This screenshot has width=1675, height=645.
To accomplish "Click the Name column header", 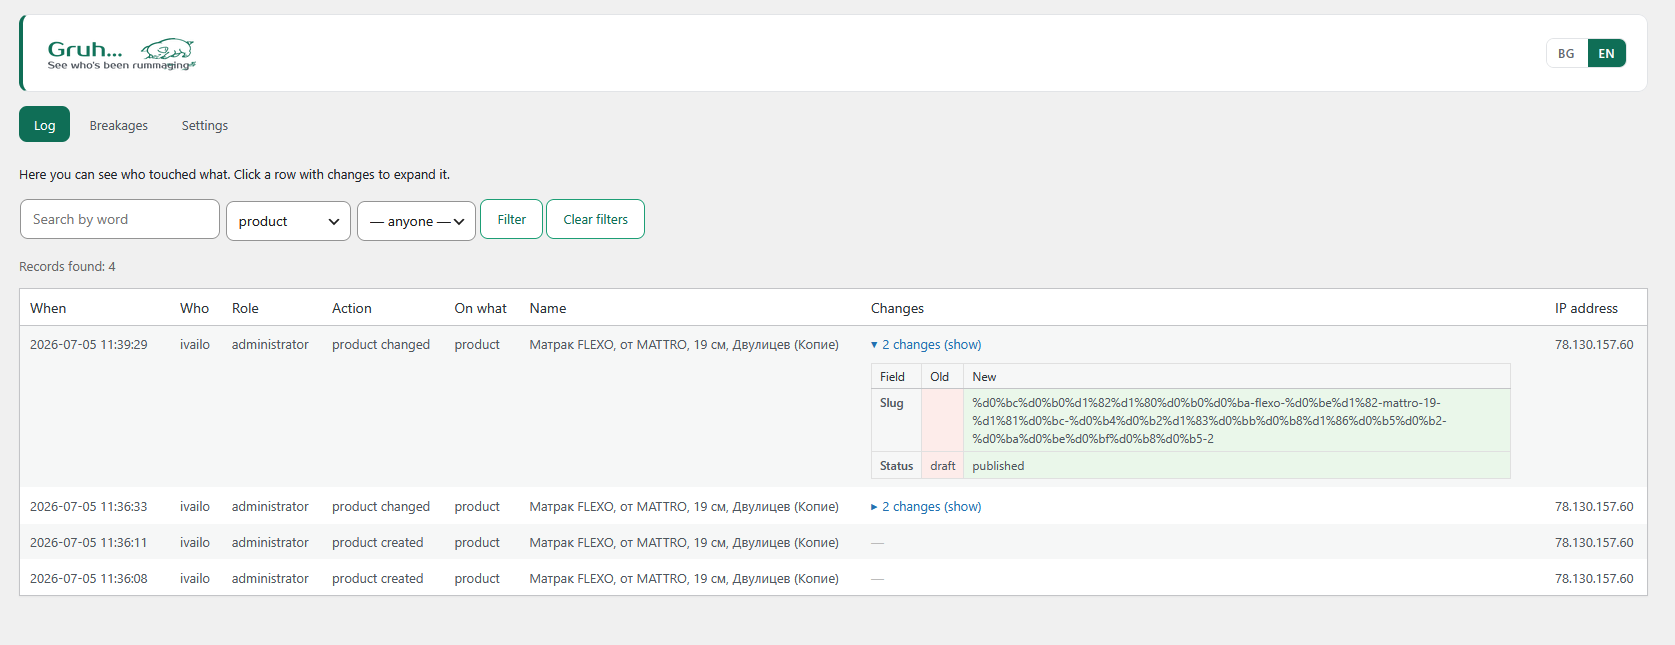I will [x=548, y=308].
